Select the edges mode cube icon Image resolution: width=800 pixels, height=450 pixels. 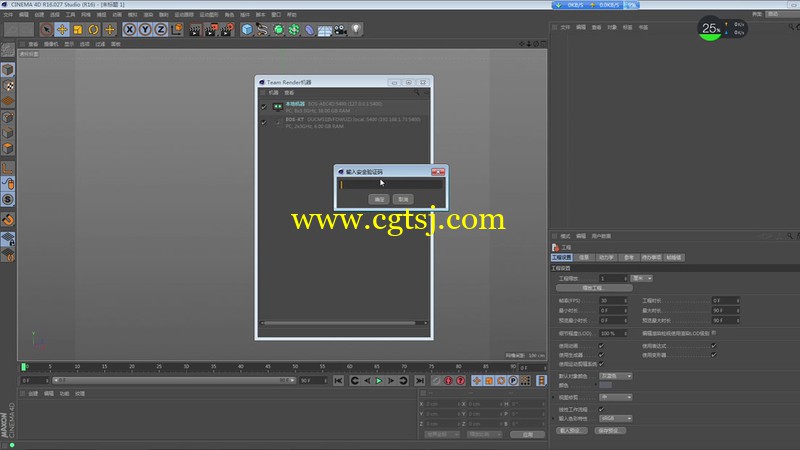click(x=8, y=133)
